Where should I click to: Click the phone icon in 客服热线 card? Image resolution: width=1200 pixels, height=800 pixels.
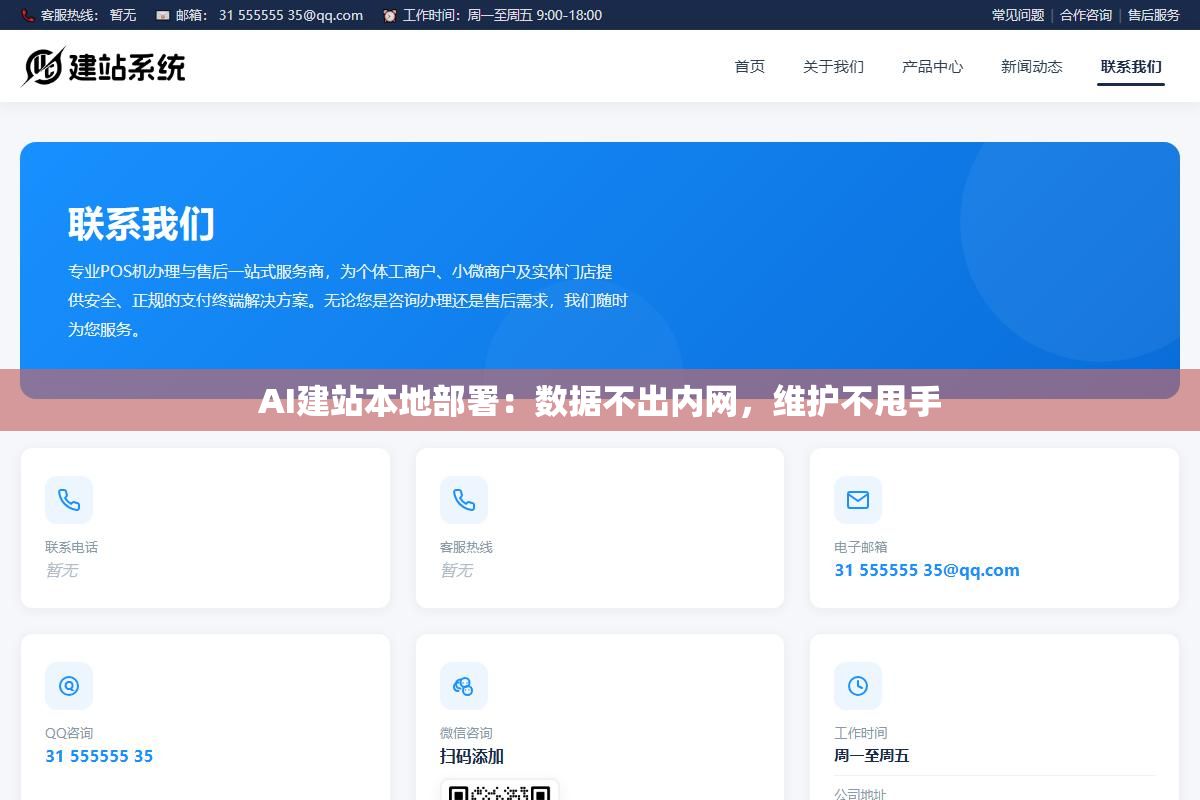pyautogui.click(x=464, y=500)
